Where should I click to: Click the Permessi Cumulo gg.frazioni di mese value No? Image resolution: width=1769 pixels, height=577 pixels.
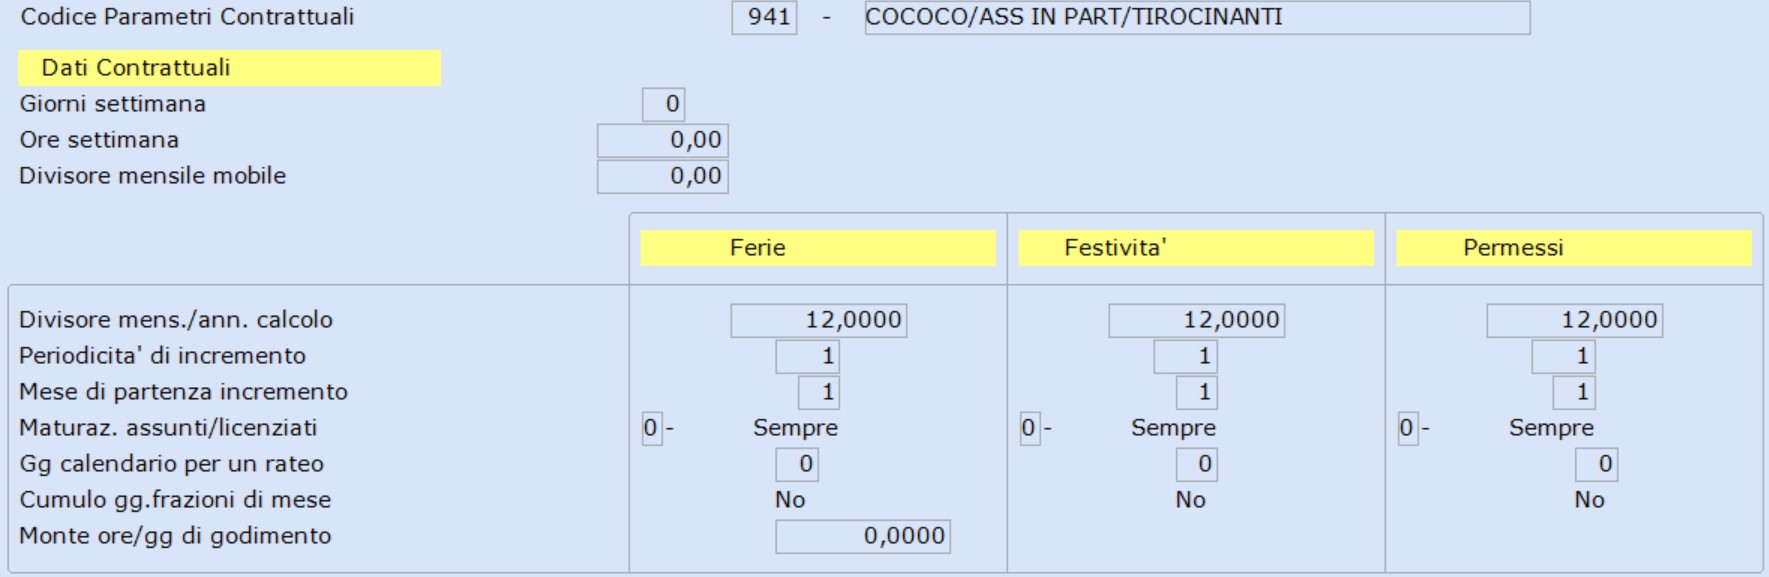click(1589, 500)
